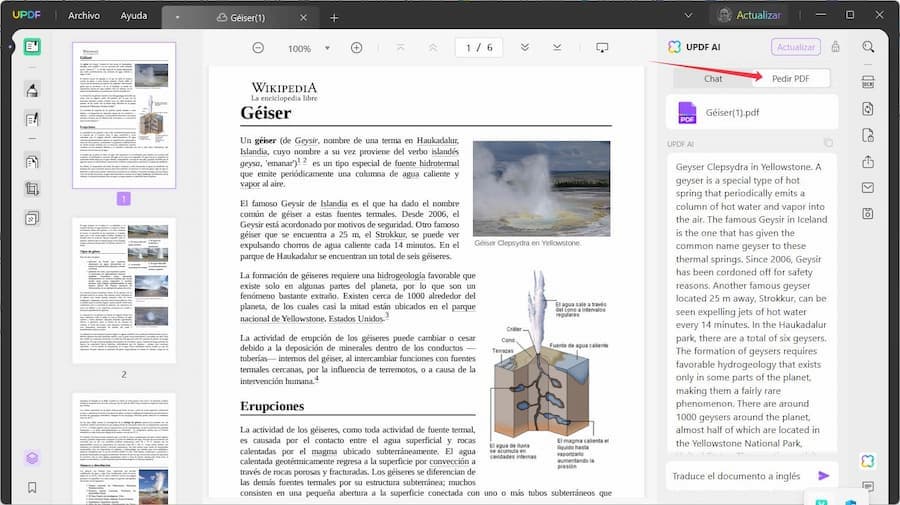The height and width of the screenshot is (505, 900).
Task: Open the Protect PDF lock-page icon
Action: click(x=868, y=135)
